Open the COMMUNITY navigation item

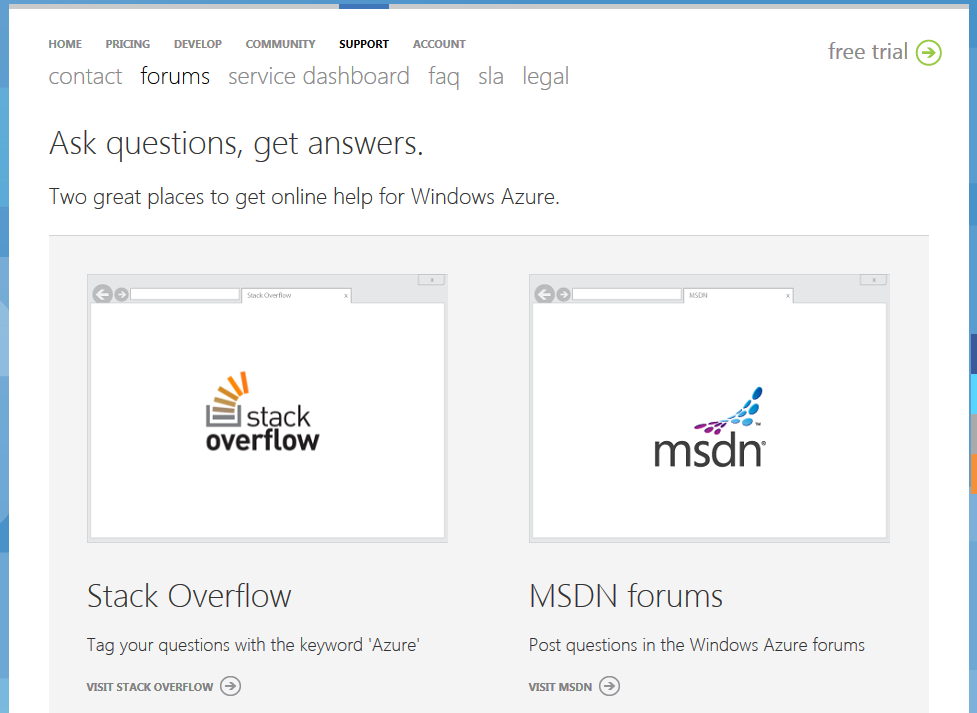tap(280, 44)
